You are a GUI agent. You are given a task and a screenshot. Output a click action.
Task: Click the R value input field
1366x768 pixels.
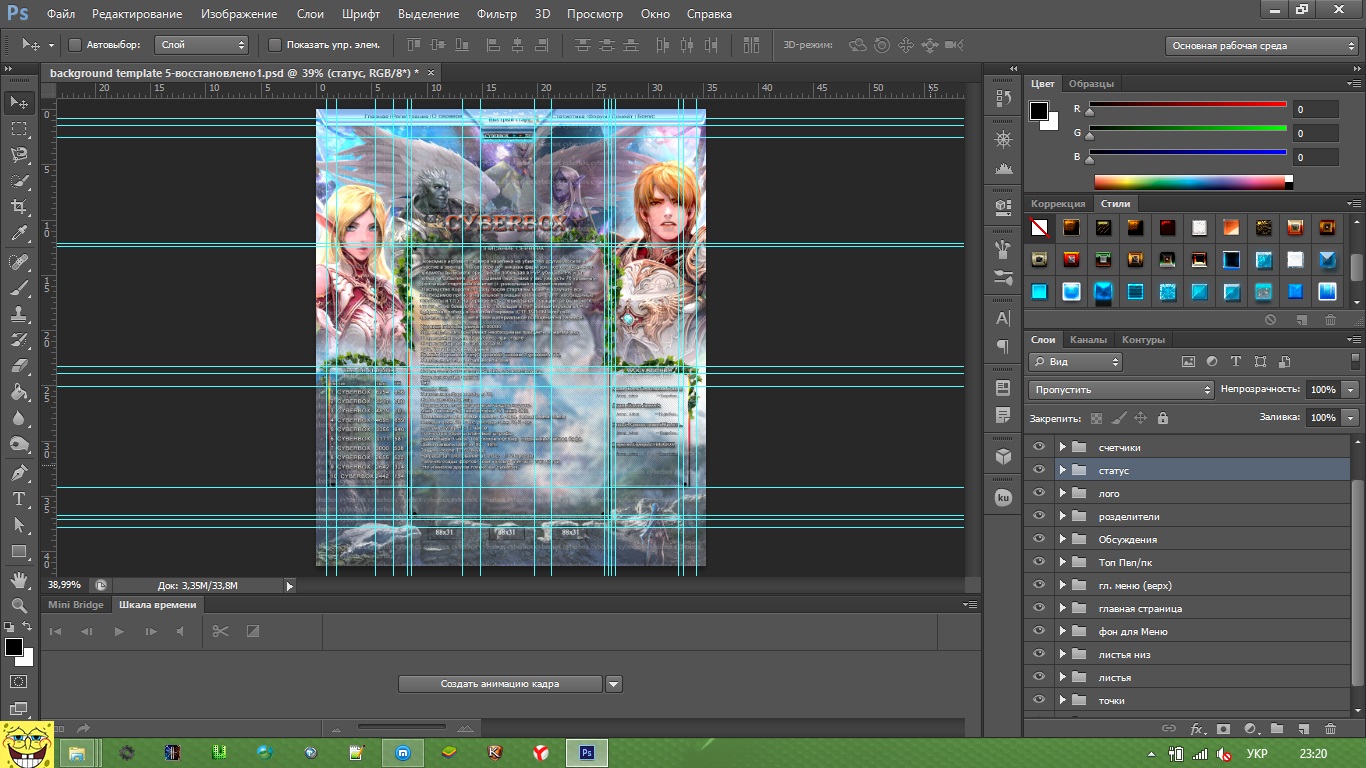tap(1315, 109)
